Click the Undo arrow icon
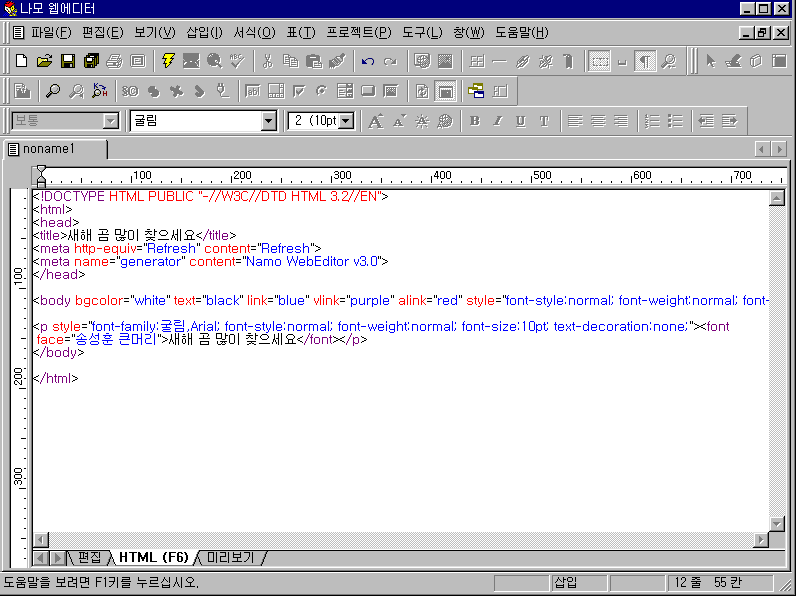Image resolution: width=796 pixels, height=596 pixels. tap(368, 61)
